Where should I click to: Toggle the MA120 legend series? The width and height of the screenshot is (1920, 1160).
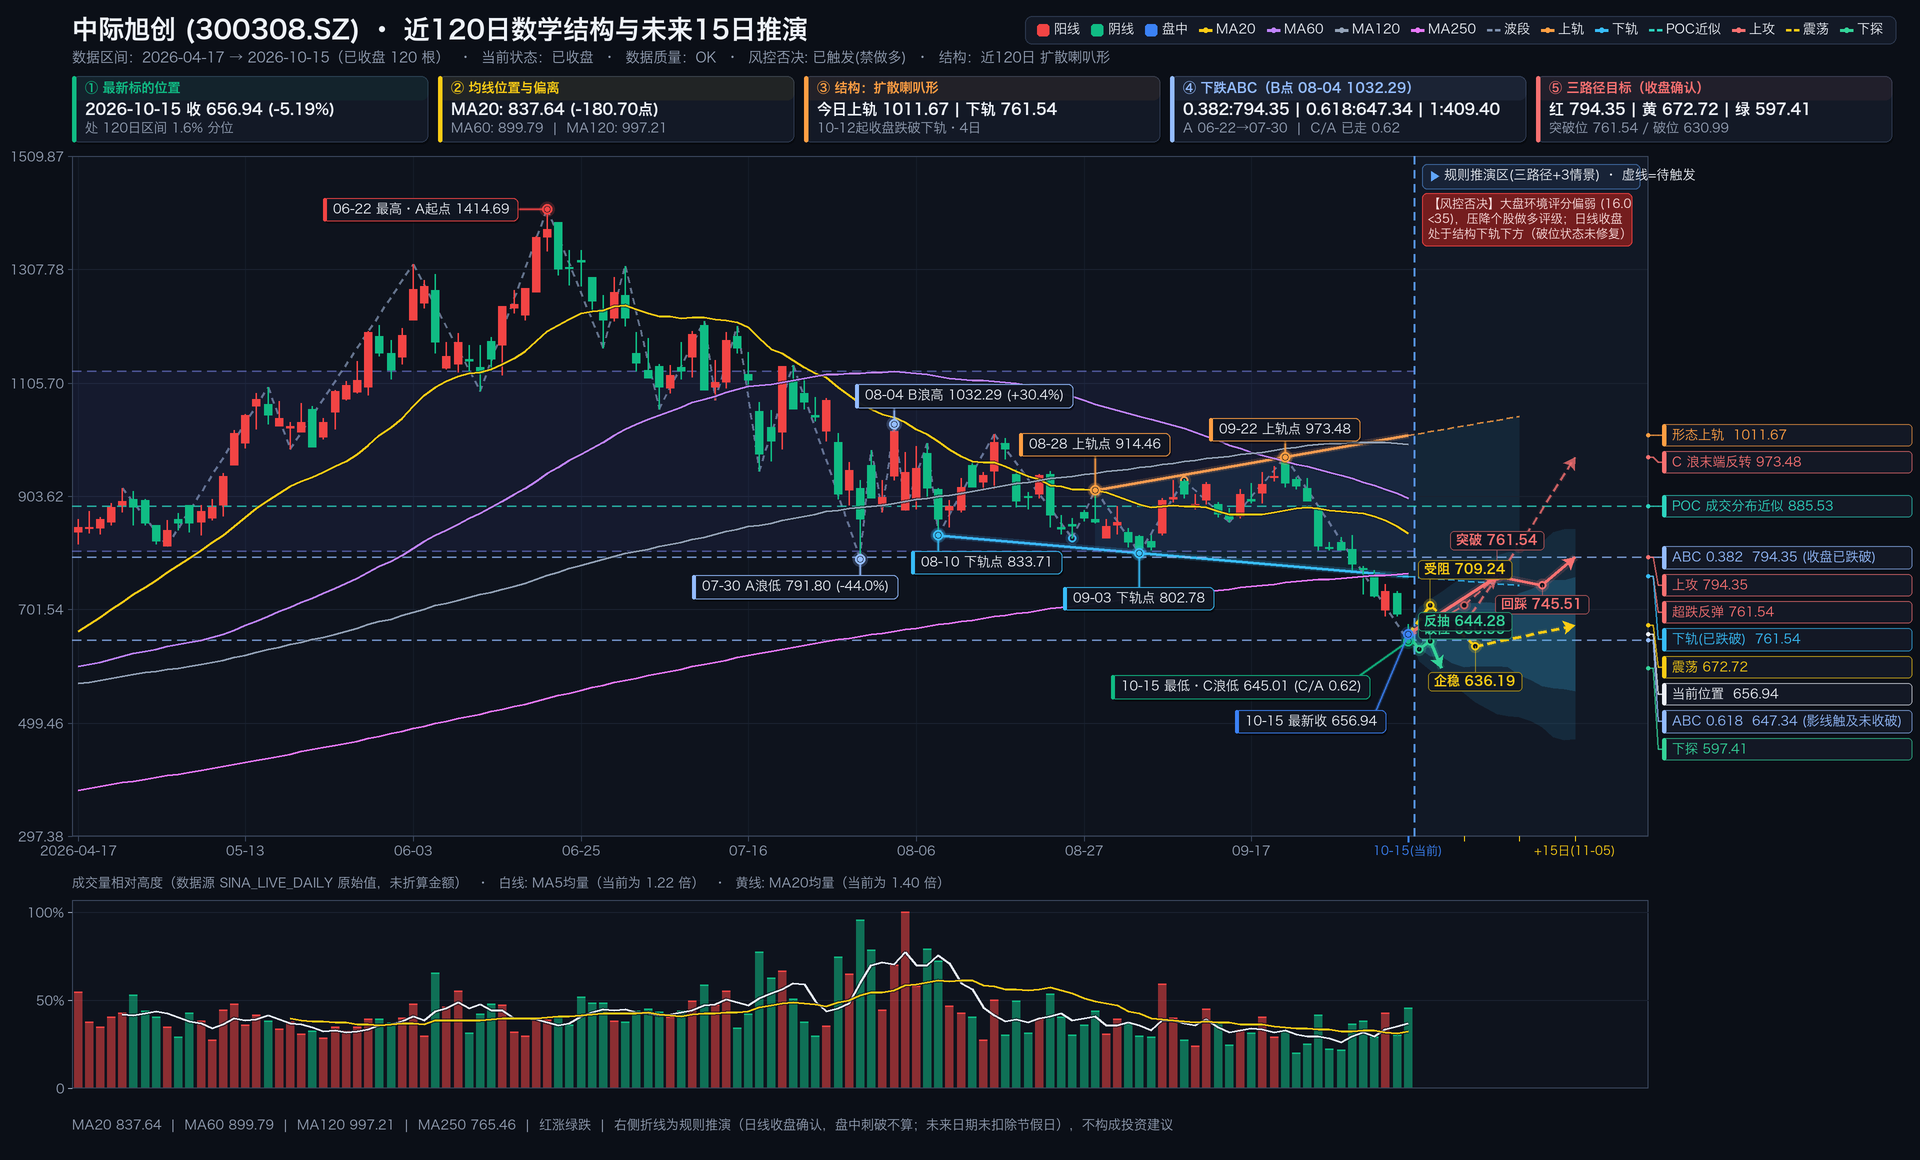pos(1367,30)
